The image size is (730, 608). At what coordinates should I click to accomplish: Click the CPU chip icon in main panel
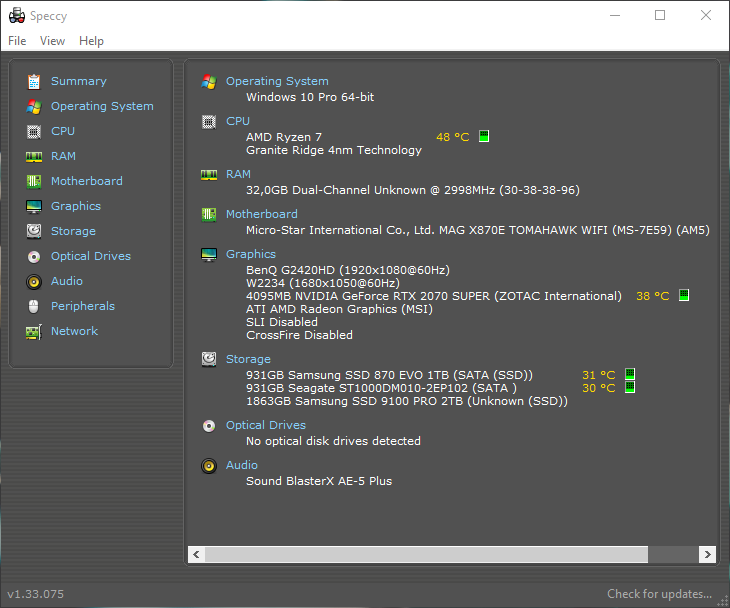click(209, 122)
